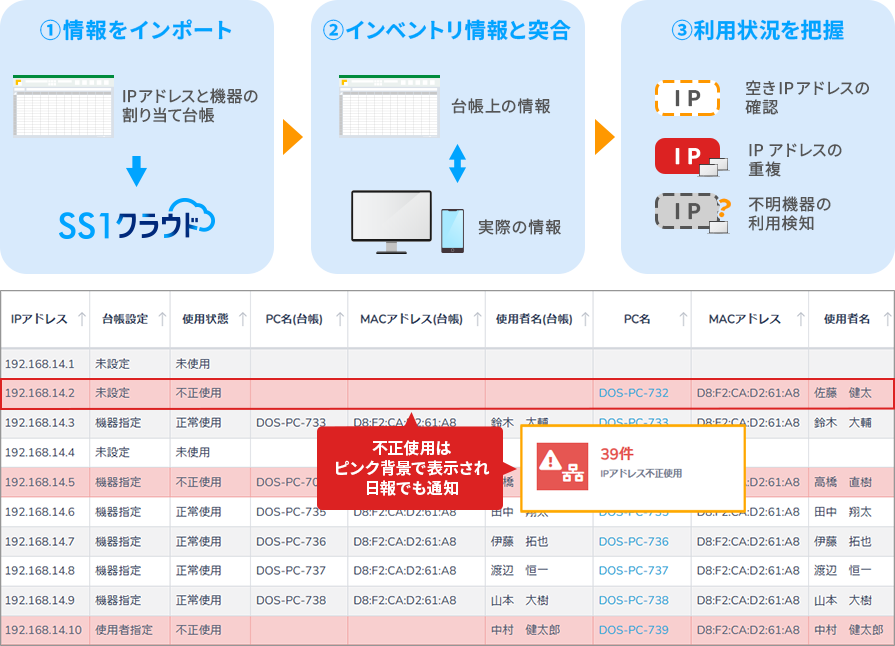Sort by the 使用状態 column arrow
The width and height of the screenshot is (895, 646).
(x=243, y=319)
